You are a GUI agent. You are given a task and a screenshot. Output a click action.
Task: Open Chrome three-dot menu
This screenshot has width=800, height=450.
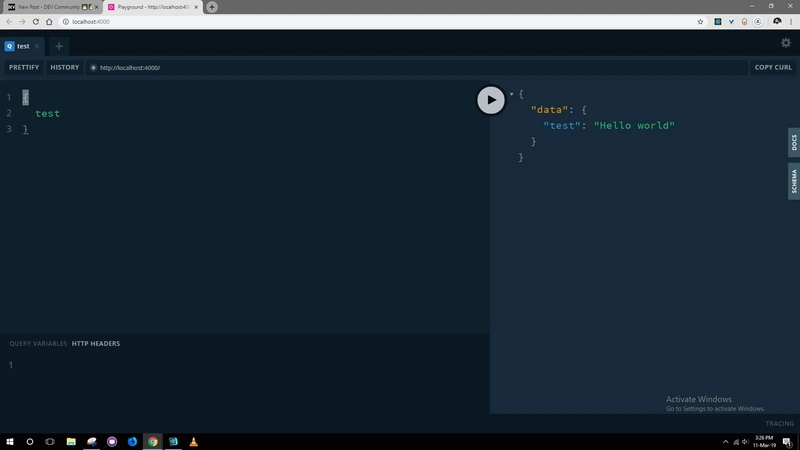(791, 21)
